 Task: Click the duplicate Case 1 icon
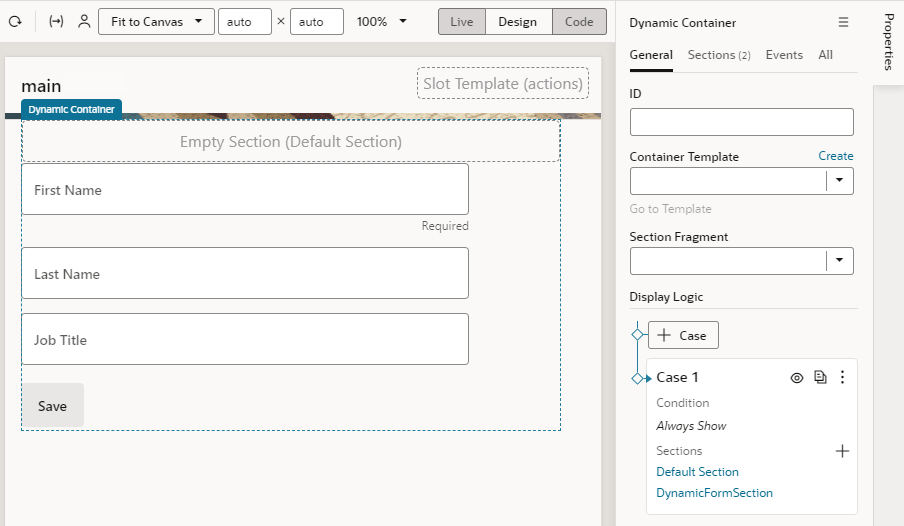pyautogui.click(x=820, y=377)
